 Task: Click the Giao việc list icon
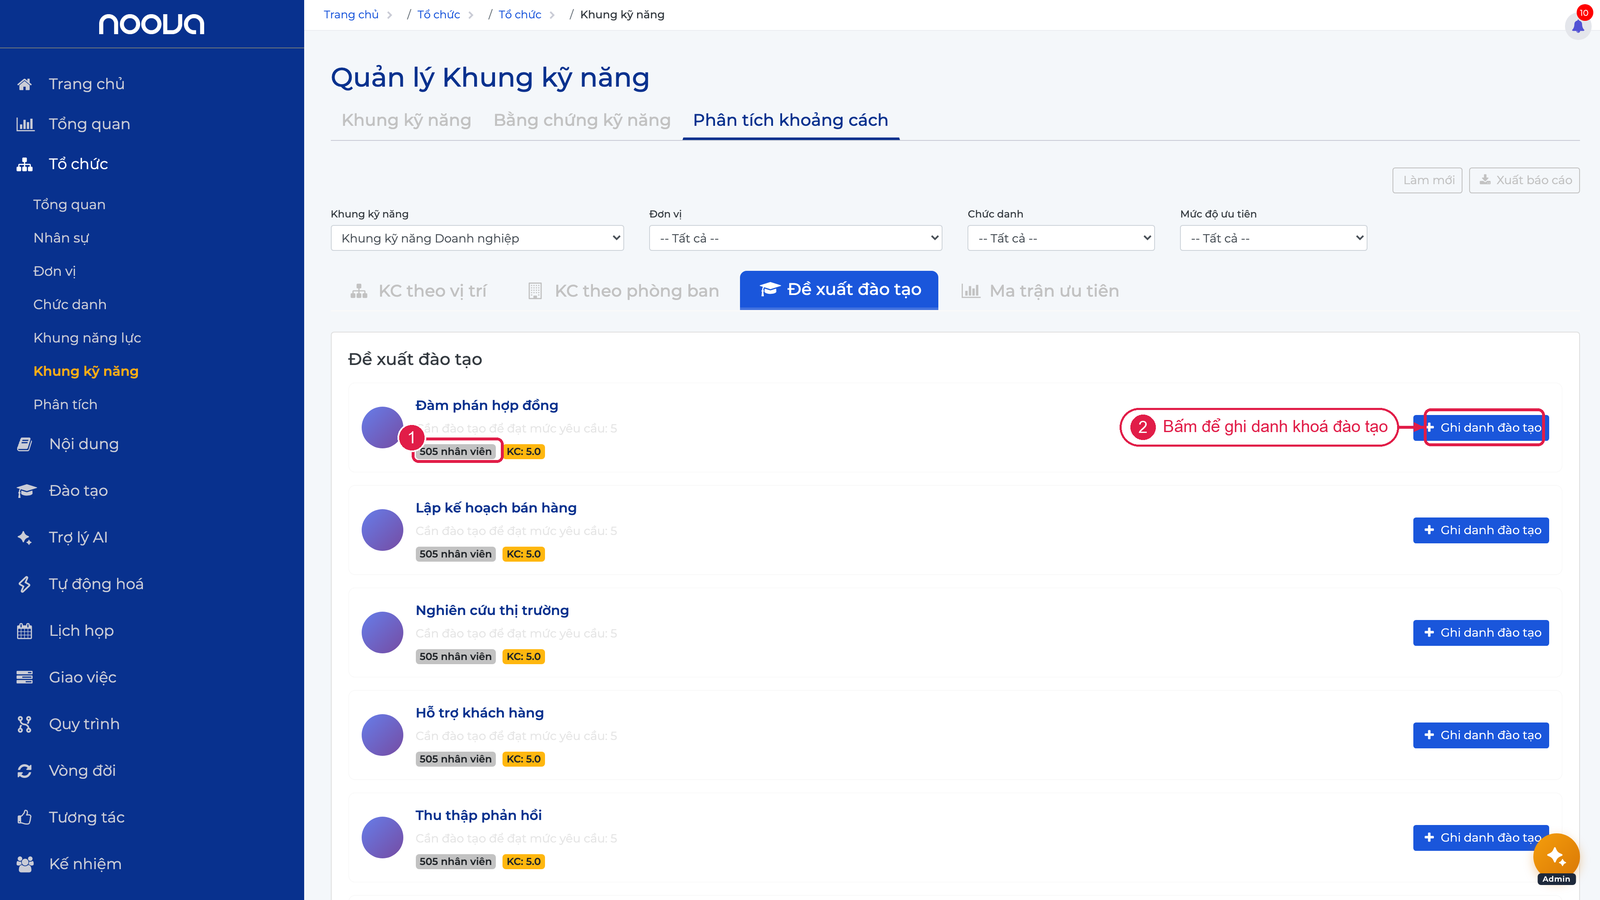25,677
